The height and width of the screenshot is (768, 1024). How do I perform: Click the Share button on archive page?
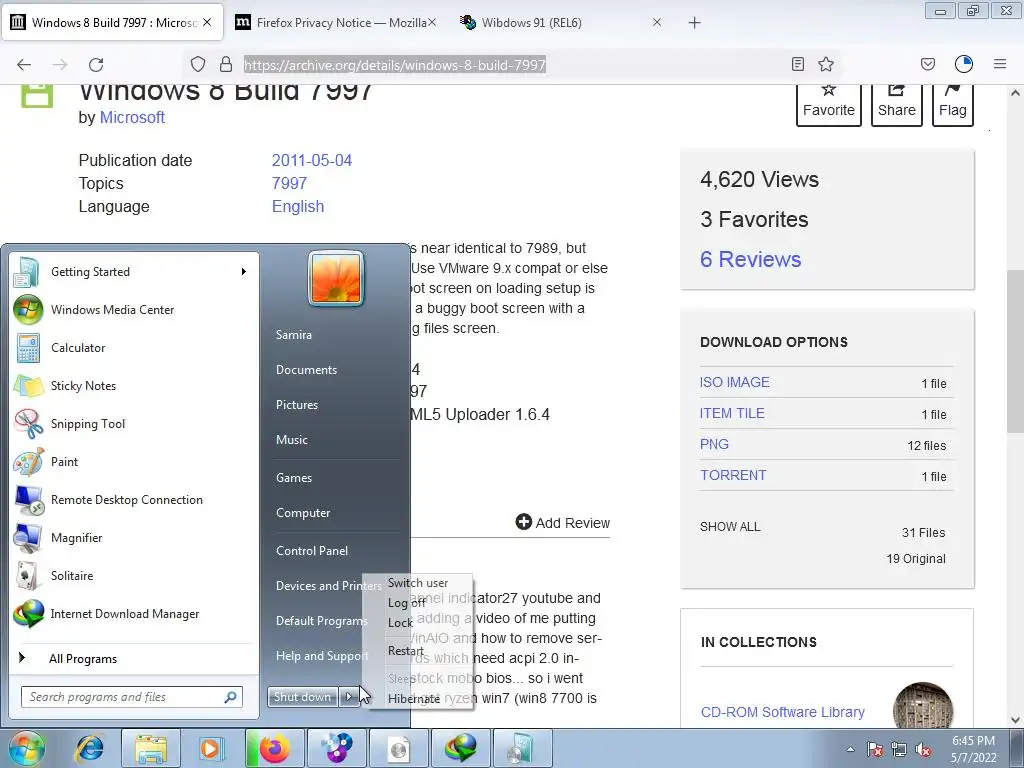pyautogui.click(x=897, y=104)
